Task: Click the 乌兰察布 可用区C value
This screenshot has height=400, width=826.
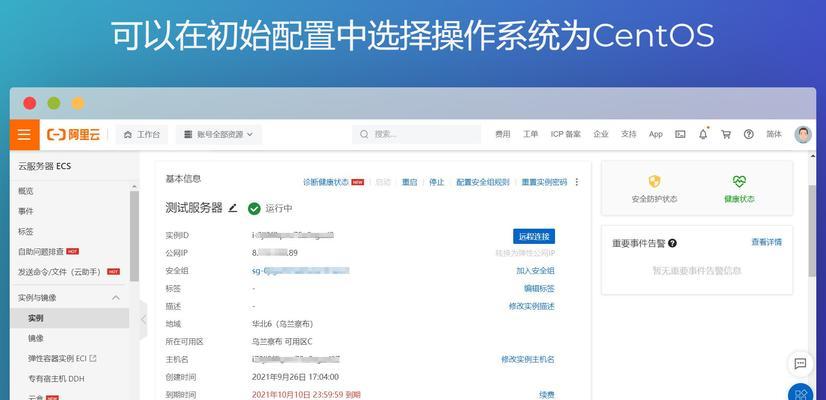Action: coord(282,342)
